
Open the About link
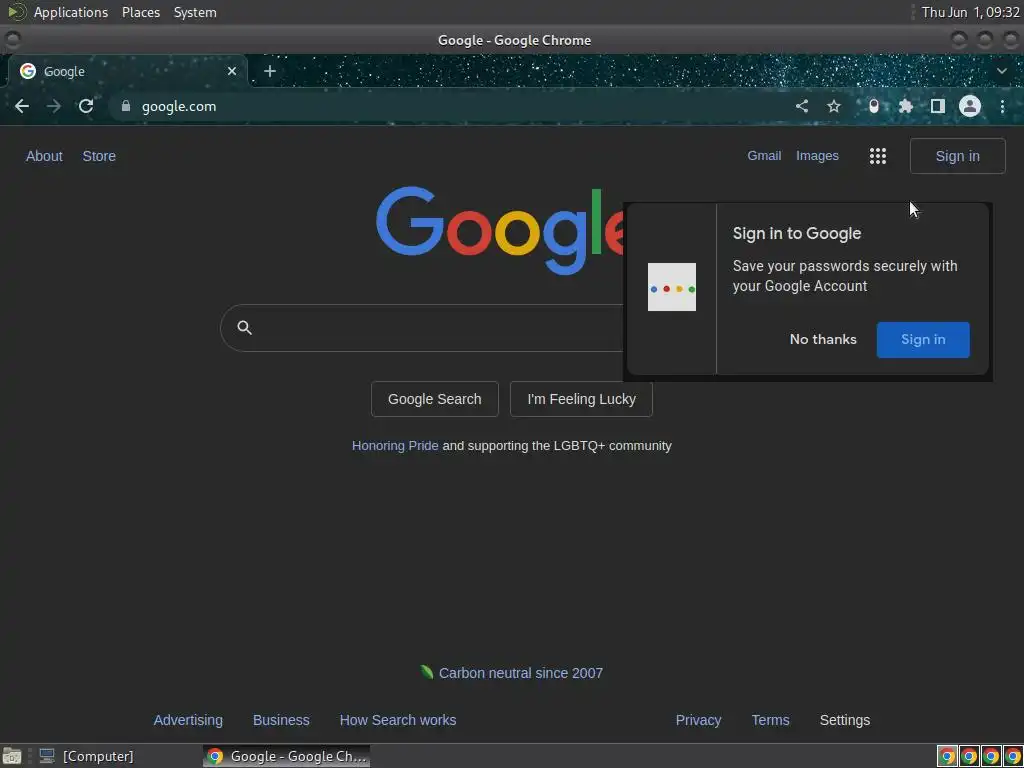pos(44,156)
